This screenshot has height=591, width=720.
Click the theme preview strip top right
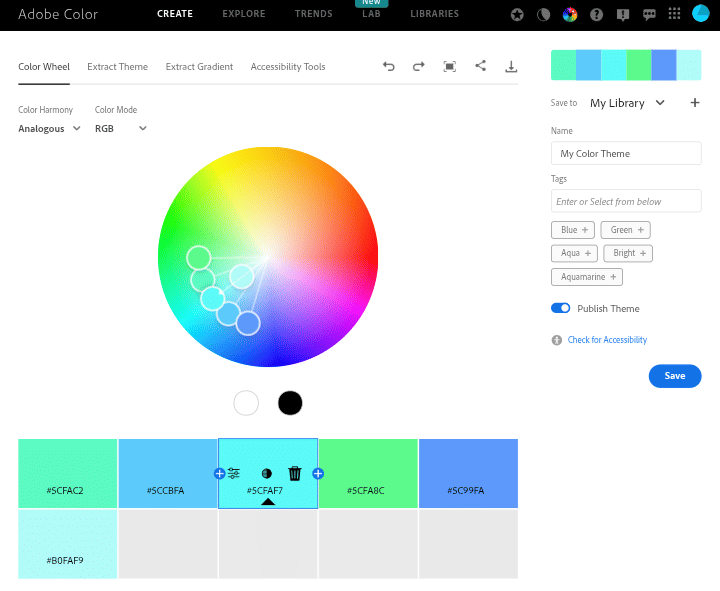(x=626, y=65)
